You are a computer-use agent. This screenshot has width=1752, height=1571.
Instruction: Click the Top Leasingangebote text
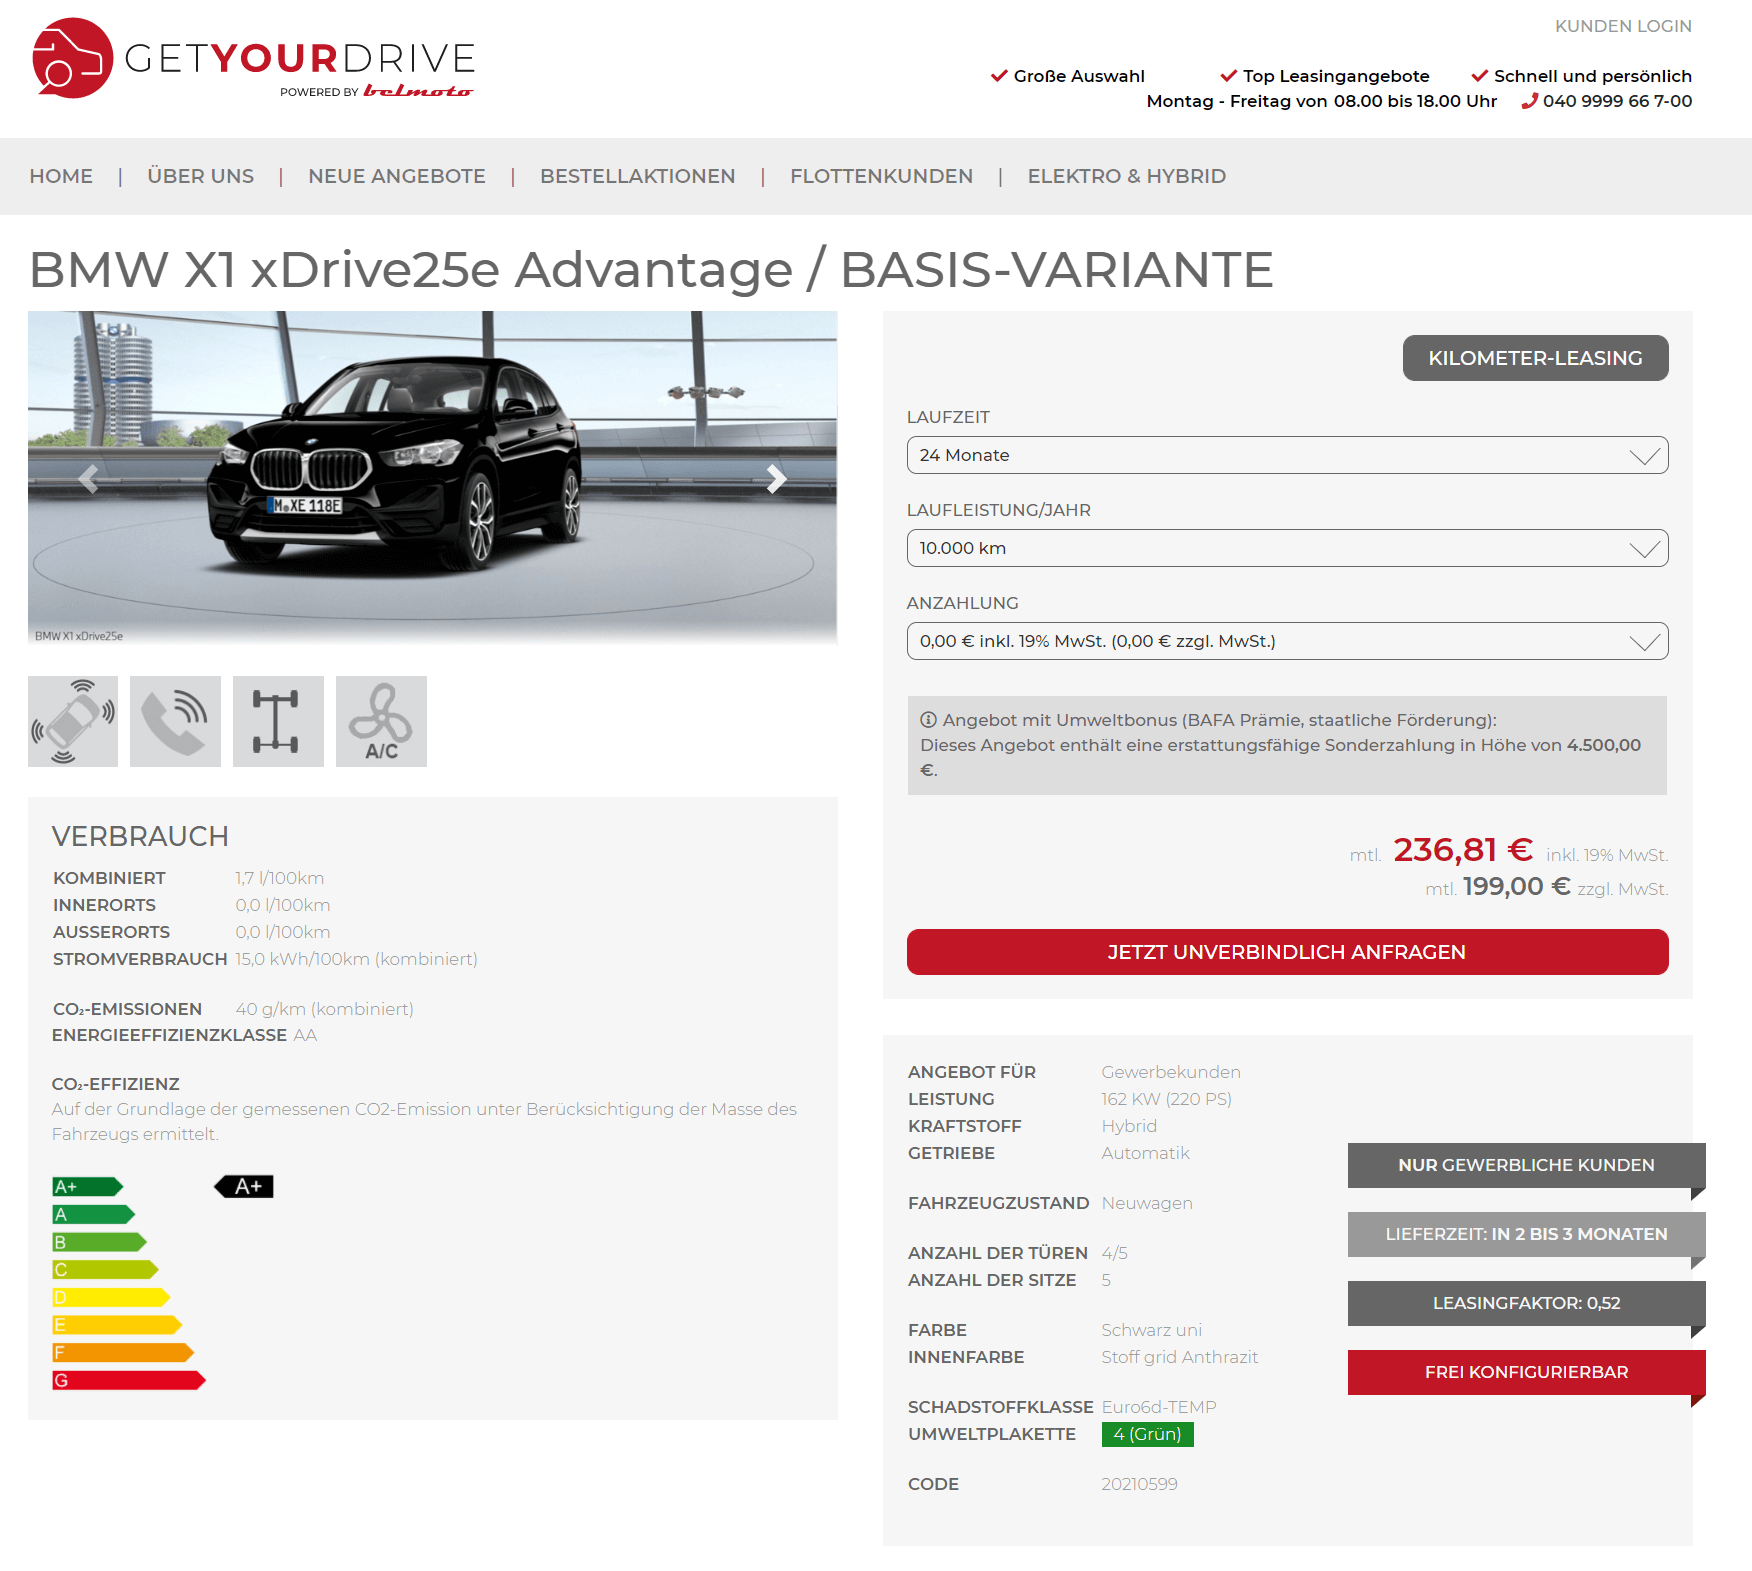1336,76
